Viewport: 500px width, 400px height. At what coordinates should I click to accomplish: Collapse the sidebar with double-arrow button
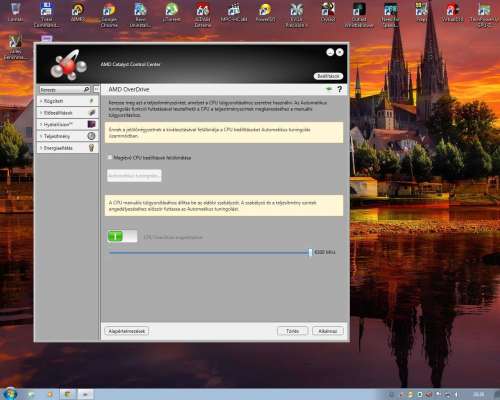96,89
